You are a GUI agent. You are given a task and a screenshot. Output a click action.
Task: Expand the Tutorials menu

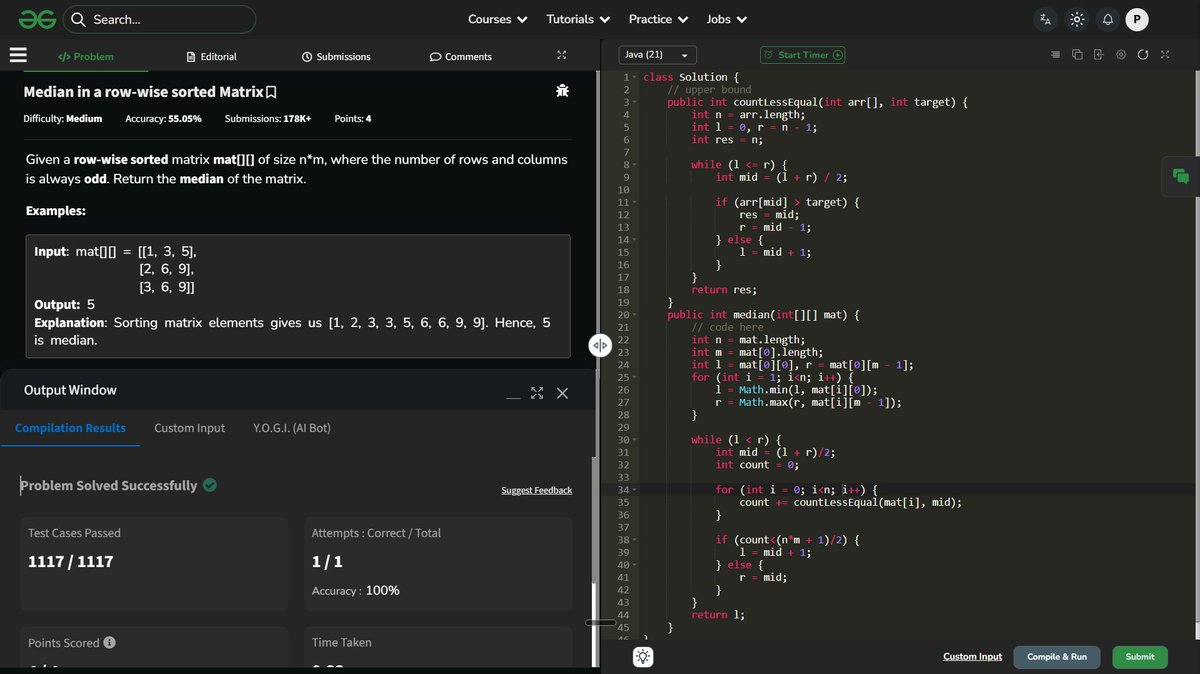tap(577, 19)
